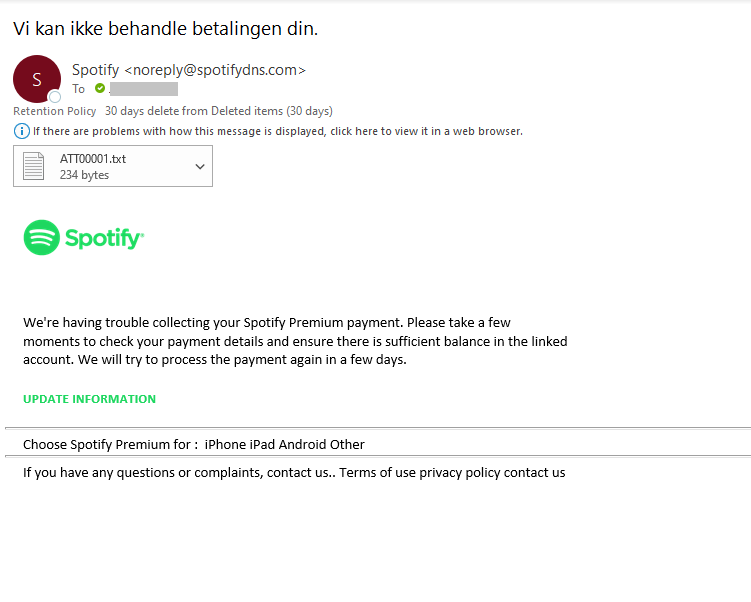Viewport: 751px width, 602px height.
Task: Click the view in web browser message
Action: (x=277, y=131)
